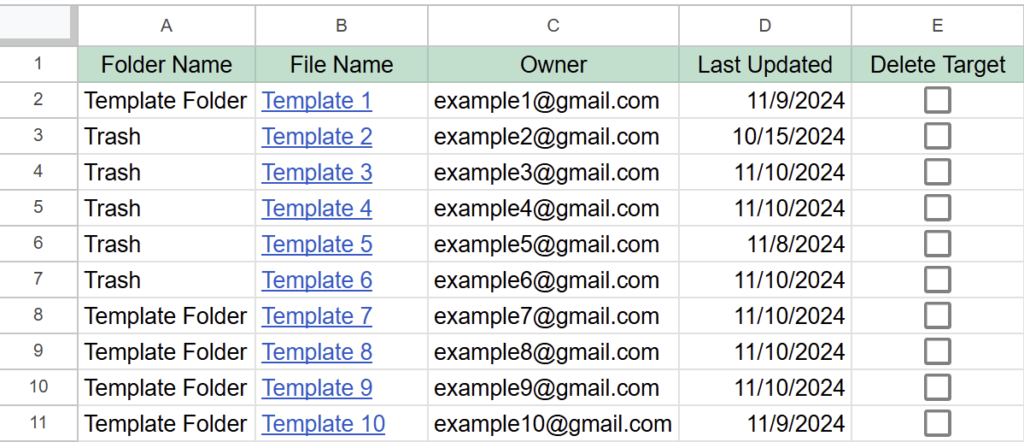
Task: Open the Template 3 hyperlink
Action: point(317,172)
